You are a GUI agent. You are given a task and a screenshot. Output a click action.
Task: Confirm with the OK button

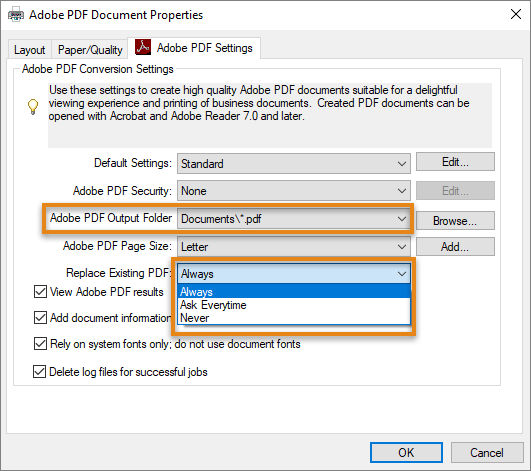(406, 452)
